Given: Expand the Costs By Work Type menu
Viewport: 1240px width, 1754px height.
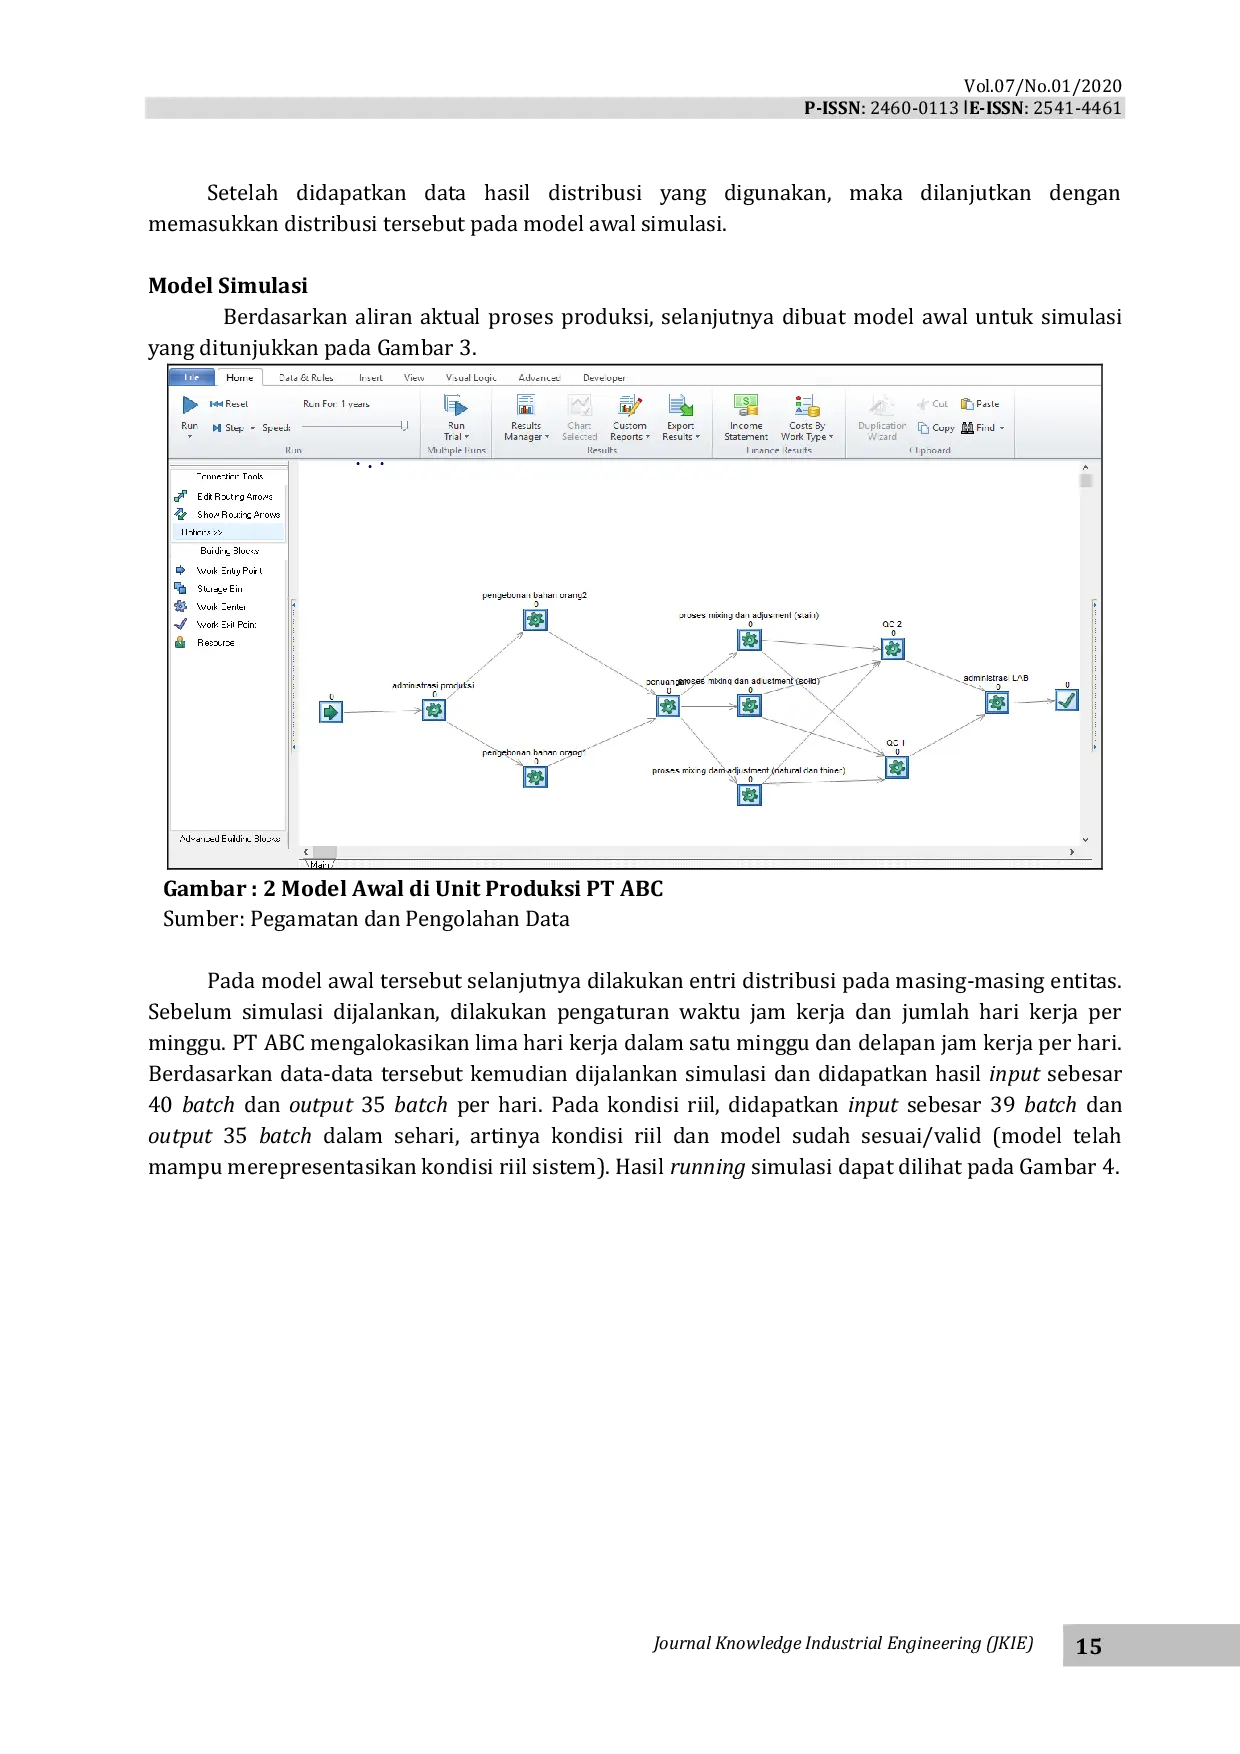Looking at the screenshot, I should [x=806, y=430].
